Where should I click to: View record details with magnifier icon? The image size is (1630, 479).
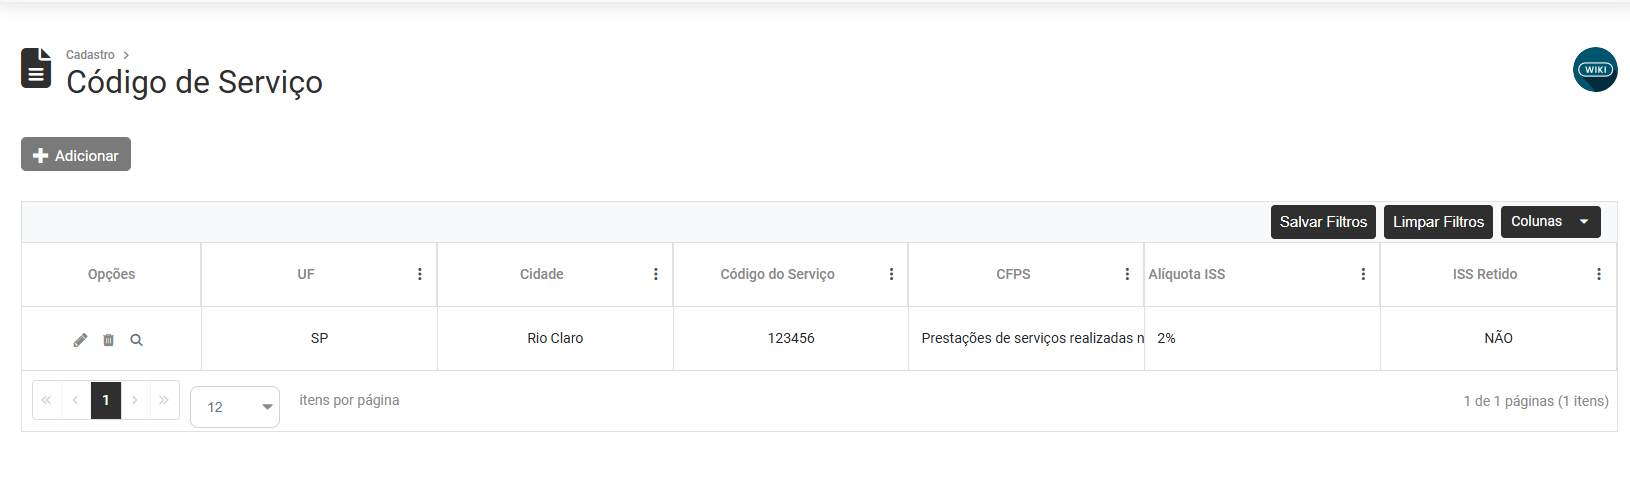coord(136,340)
